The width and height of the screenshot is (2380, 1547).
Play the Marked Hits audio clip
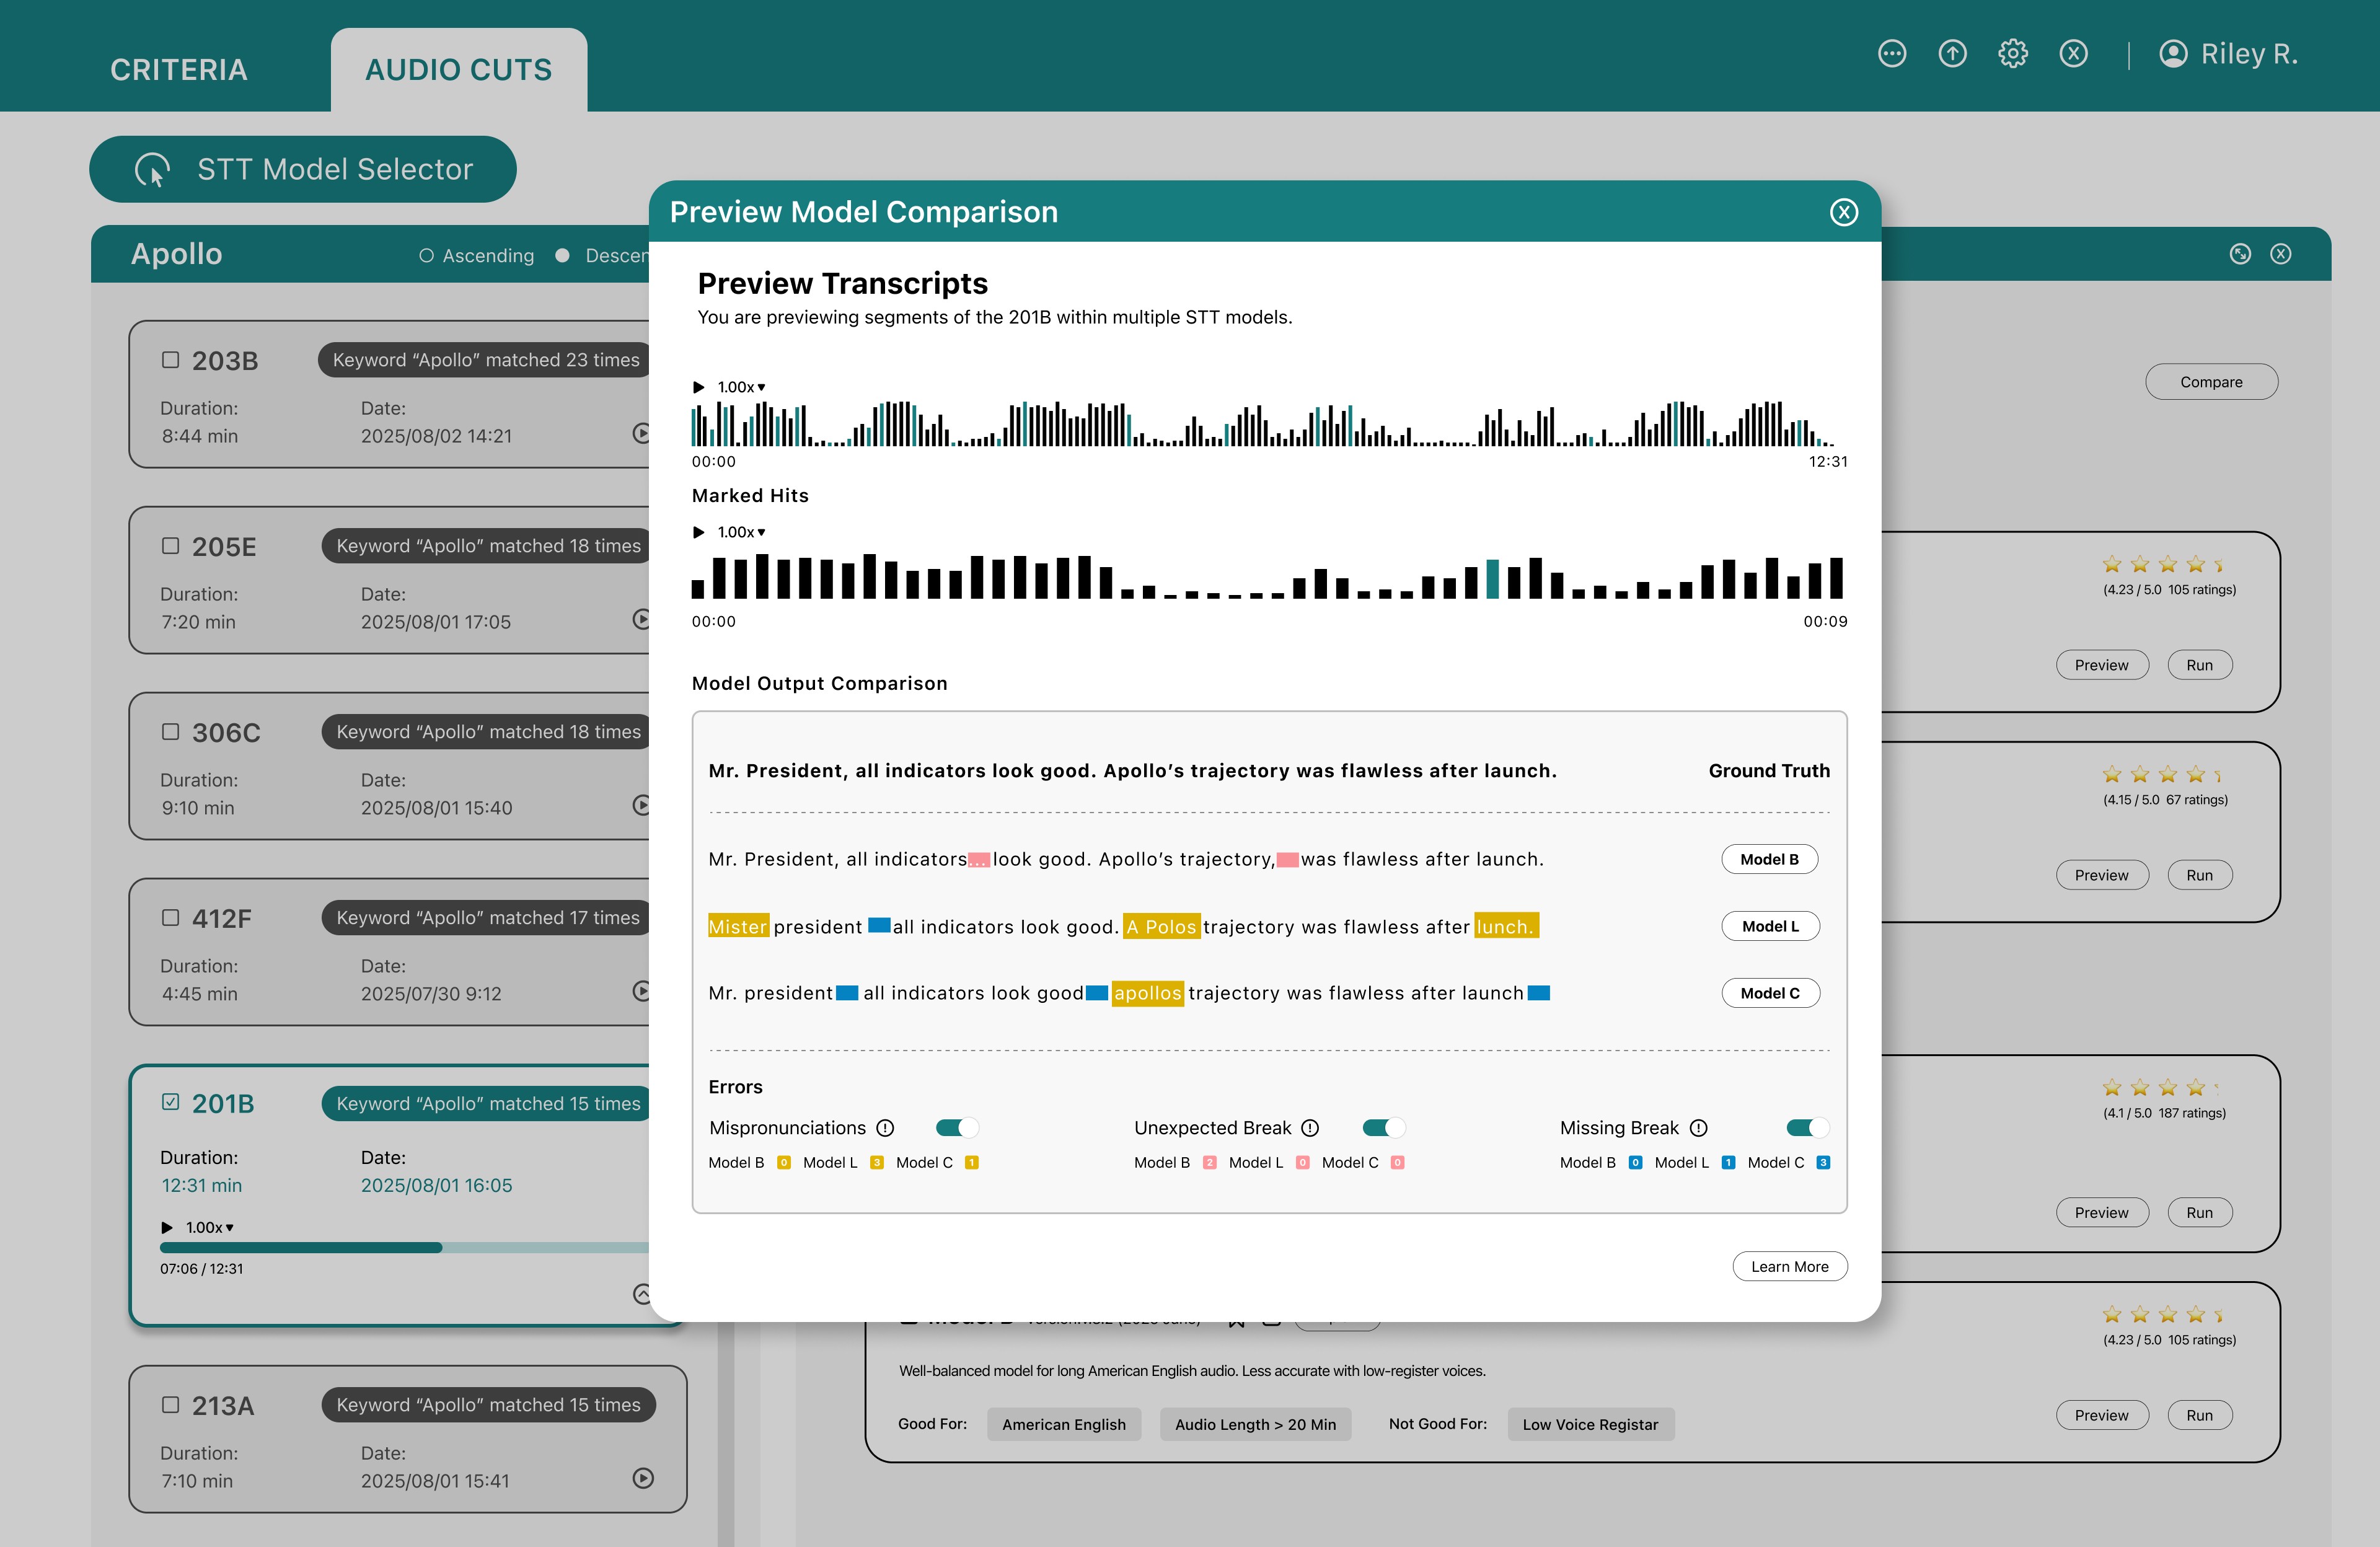click(699, 532)
